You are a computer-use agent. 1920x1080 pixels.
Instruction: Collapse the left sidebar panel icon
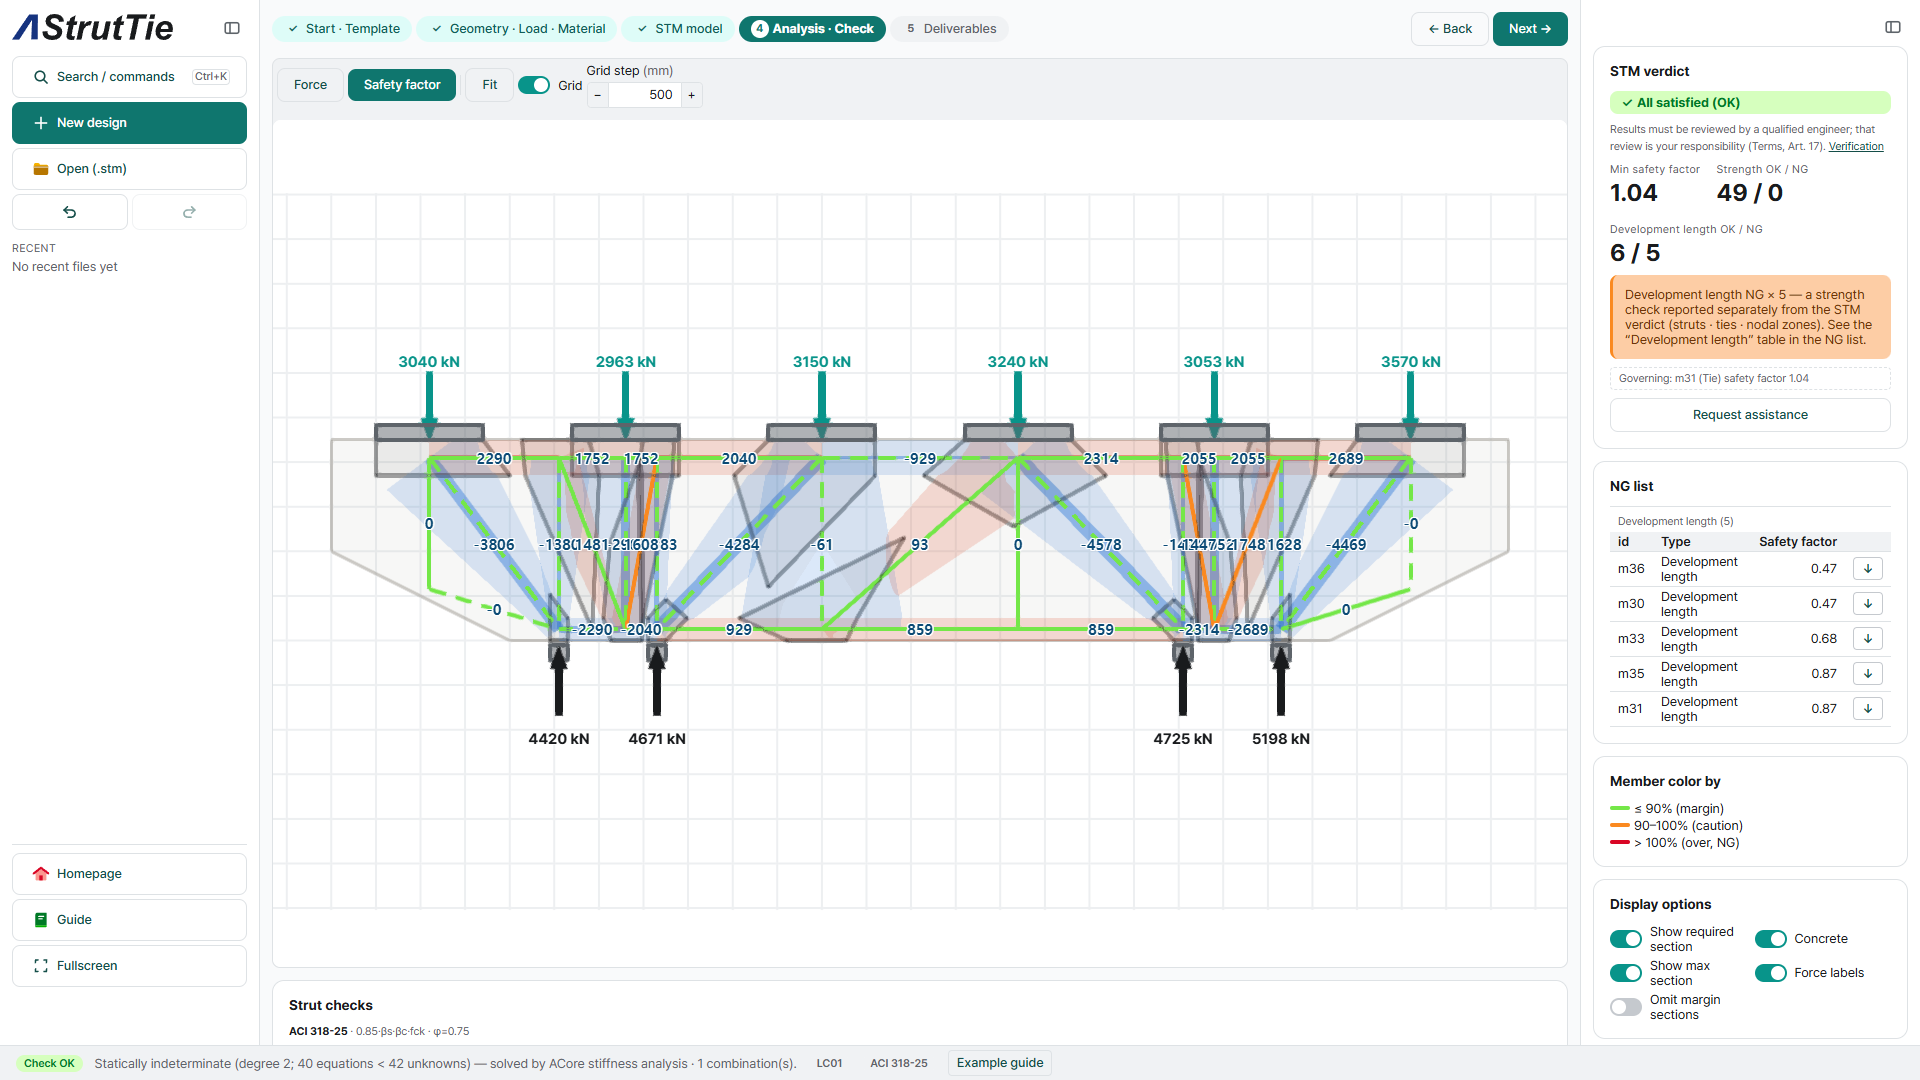(x=232, y=28)
